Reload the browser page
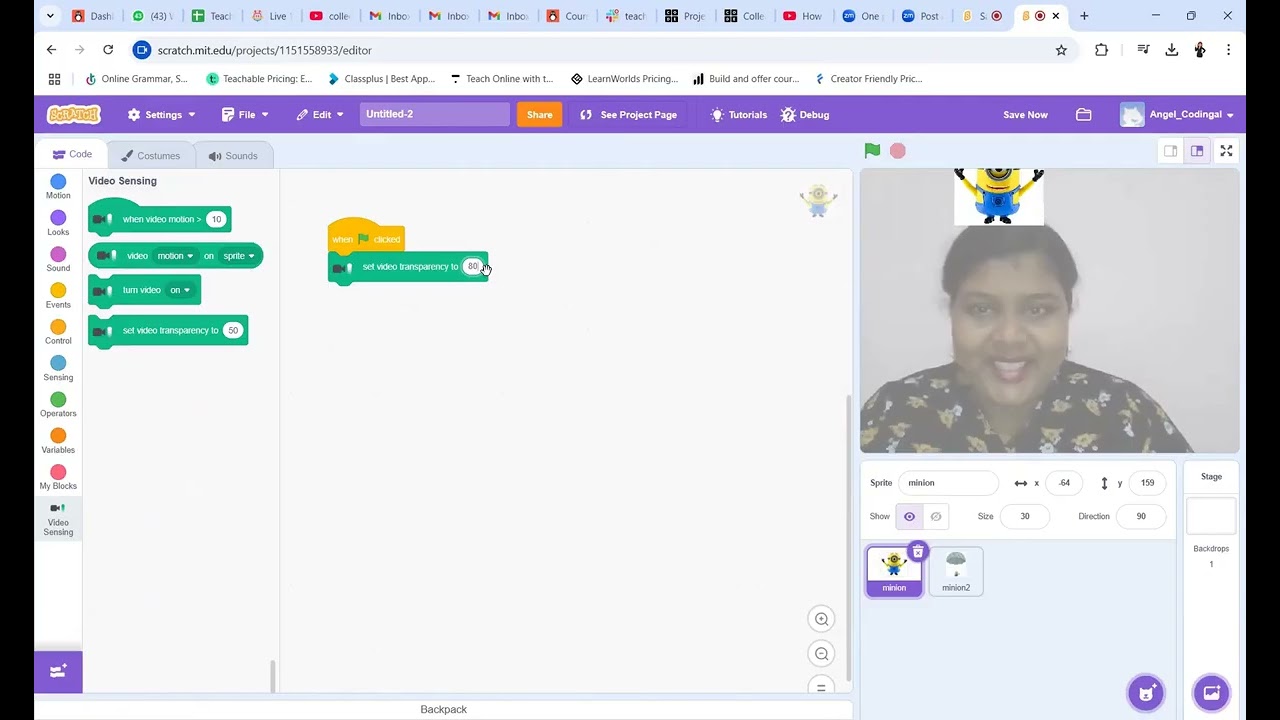 tap(108, 50)
